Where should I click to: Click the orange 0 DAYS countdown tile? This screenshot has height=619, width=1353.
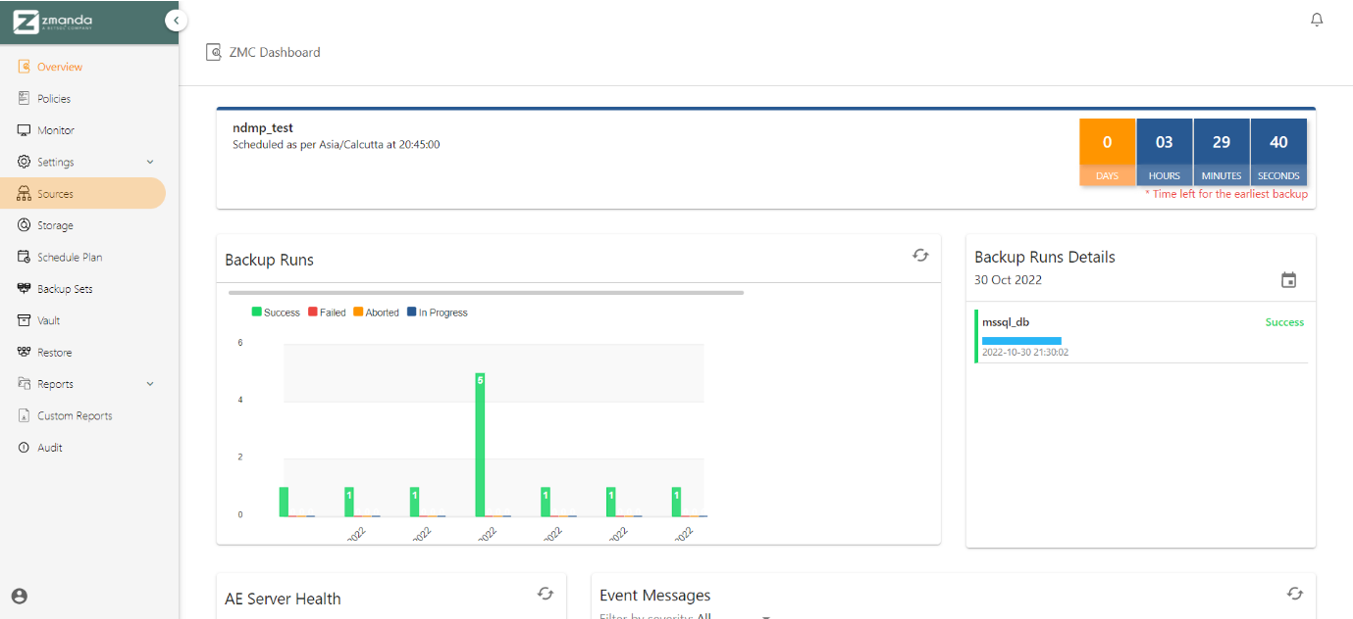click(x=1107, y=152)
